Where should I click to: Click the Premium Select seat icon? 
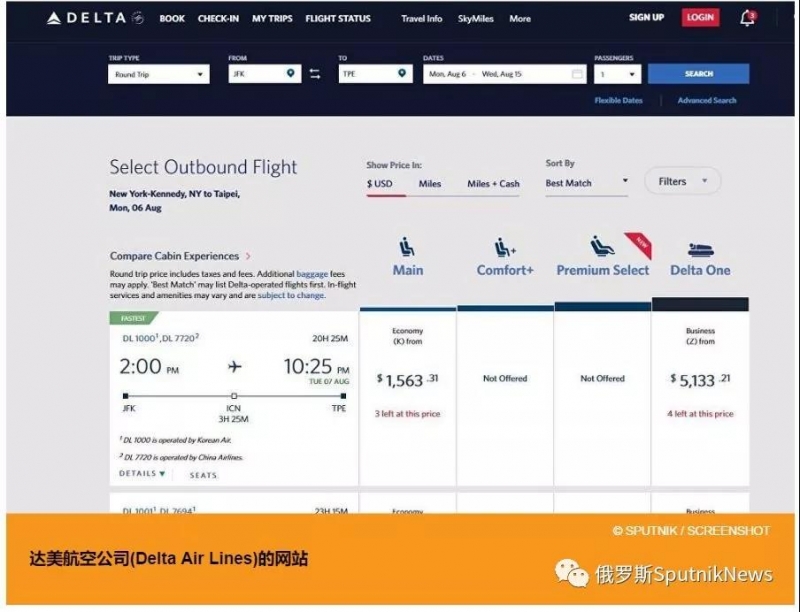602,246
